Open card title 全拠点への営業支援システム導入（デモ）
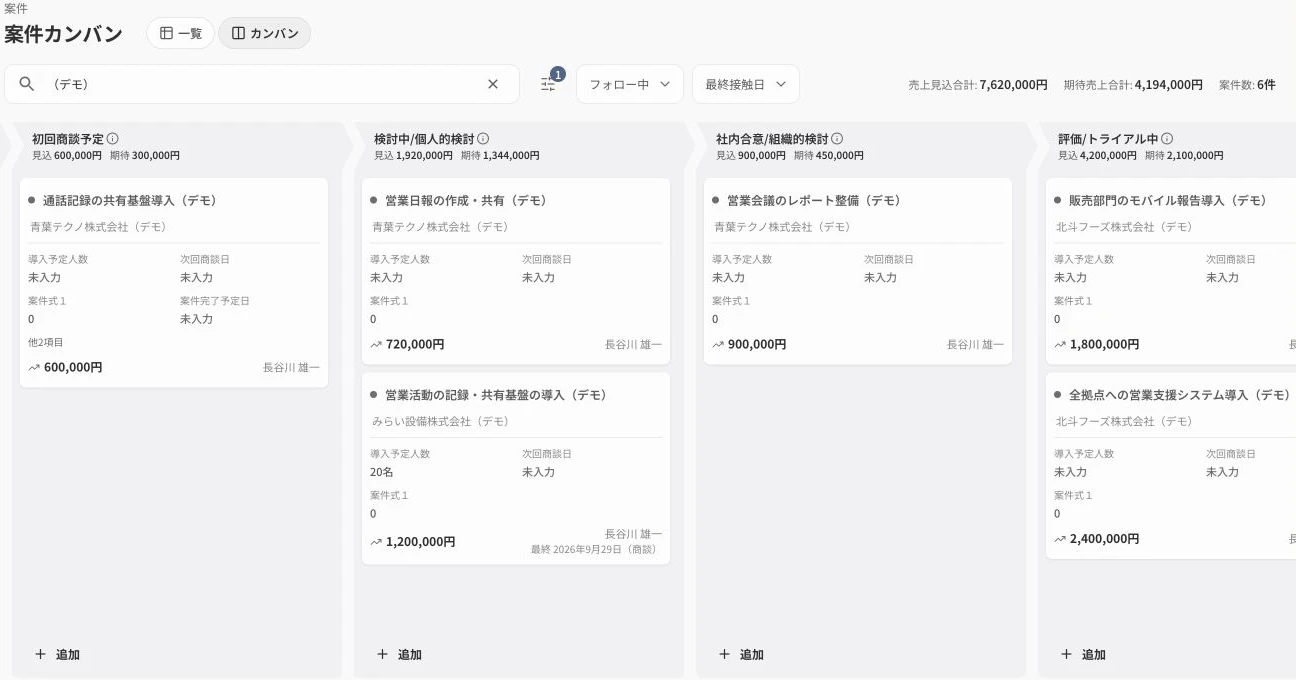 (1180, 395)
